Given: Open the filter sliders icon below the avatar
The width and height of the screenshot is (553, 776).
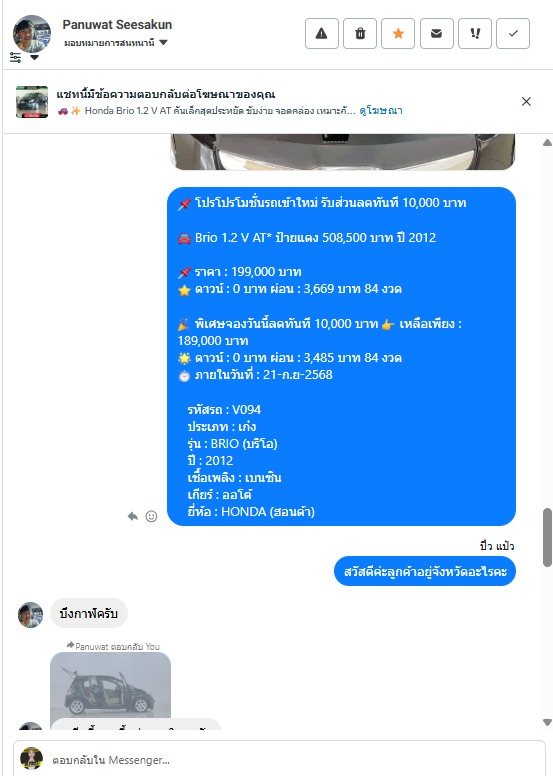Looking at the screenshot, I should (15, 57).
